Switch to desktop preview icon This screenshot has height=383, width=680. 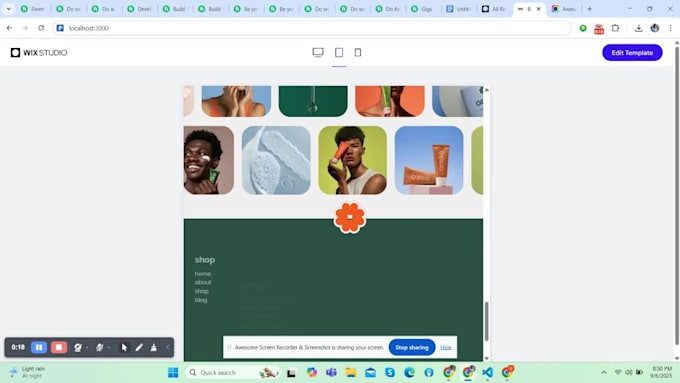318,52
